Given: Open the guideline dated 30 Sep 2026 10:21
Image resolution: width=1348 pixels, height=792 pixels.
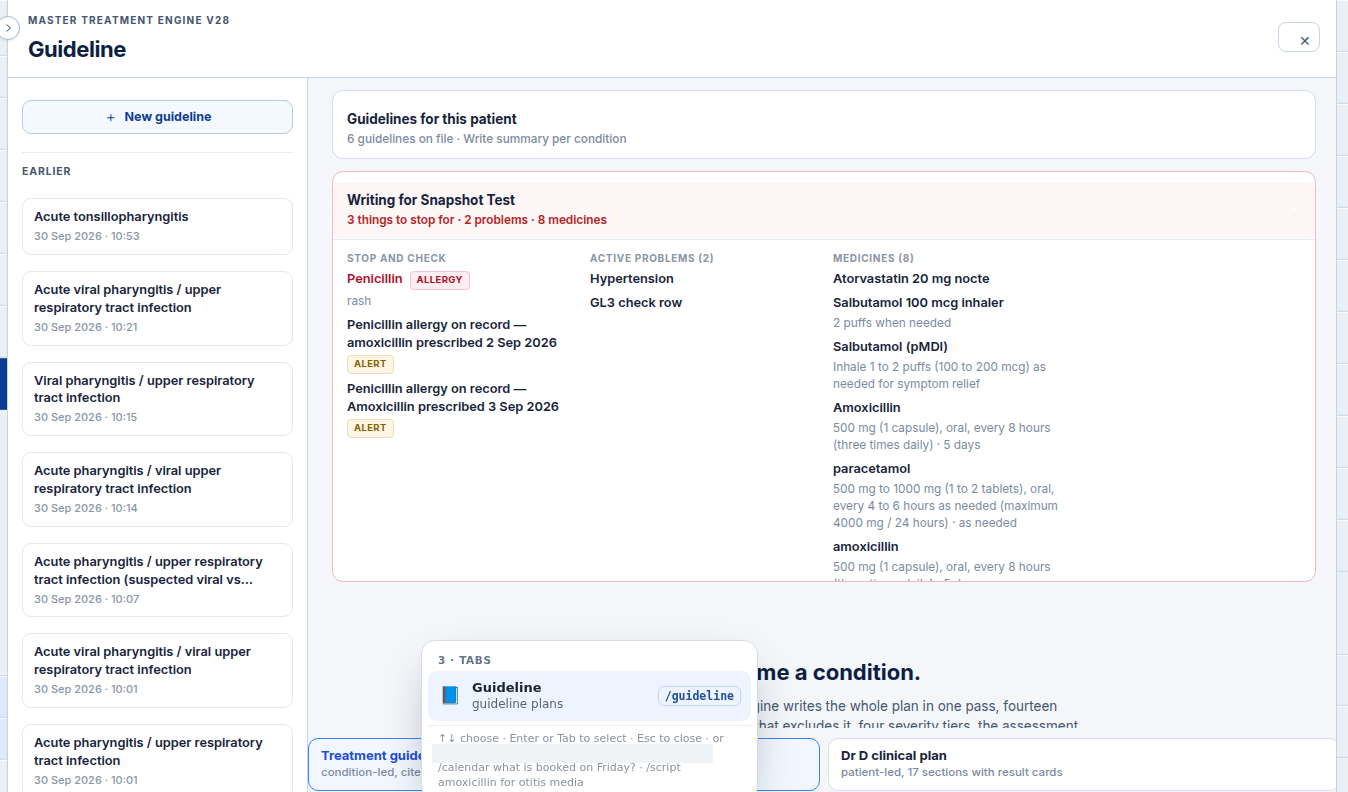Looking at the screenshot, I should [157, 308].
